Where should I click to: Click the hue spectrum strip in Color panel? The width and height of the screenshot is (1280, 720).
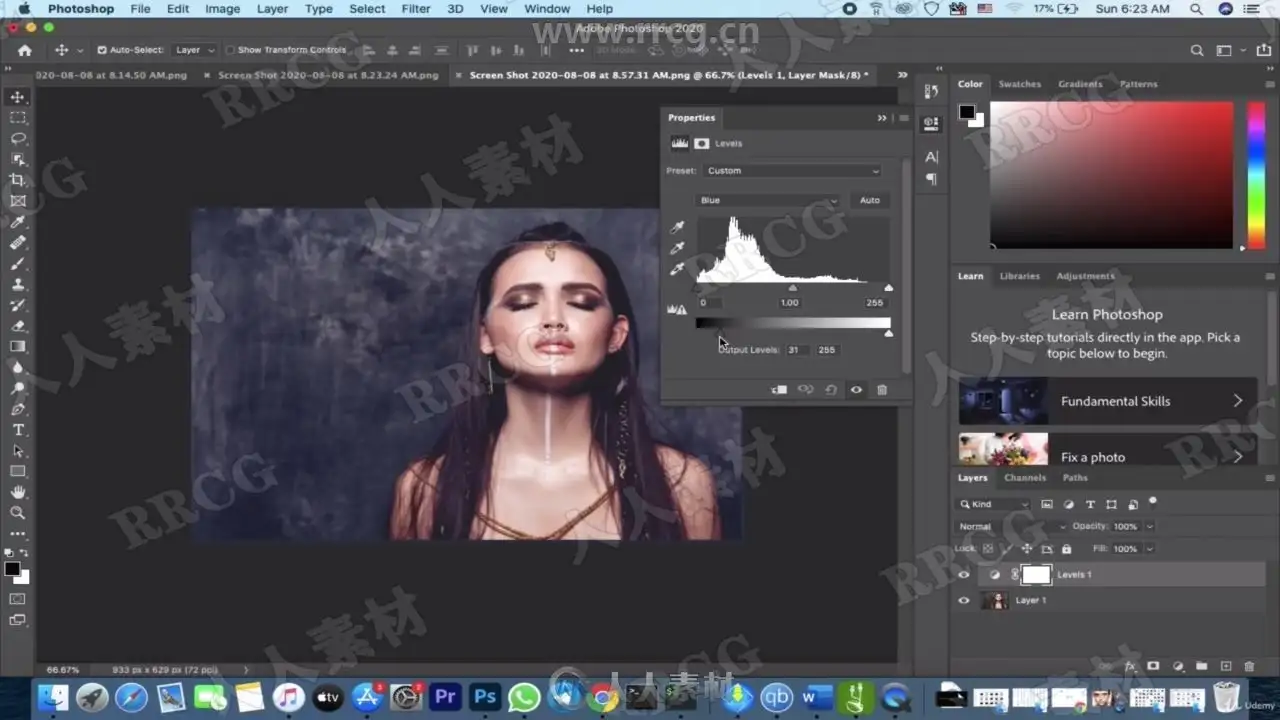(1255, 174)
